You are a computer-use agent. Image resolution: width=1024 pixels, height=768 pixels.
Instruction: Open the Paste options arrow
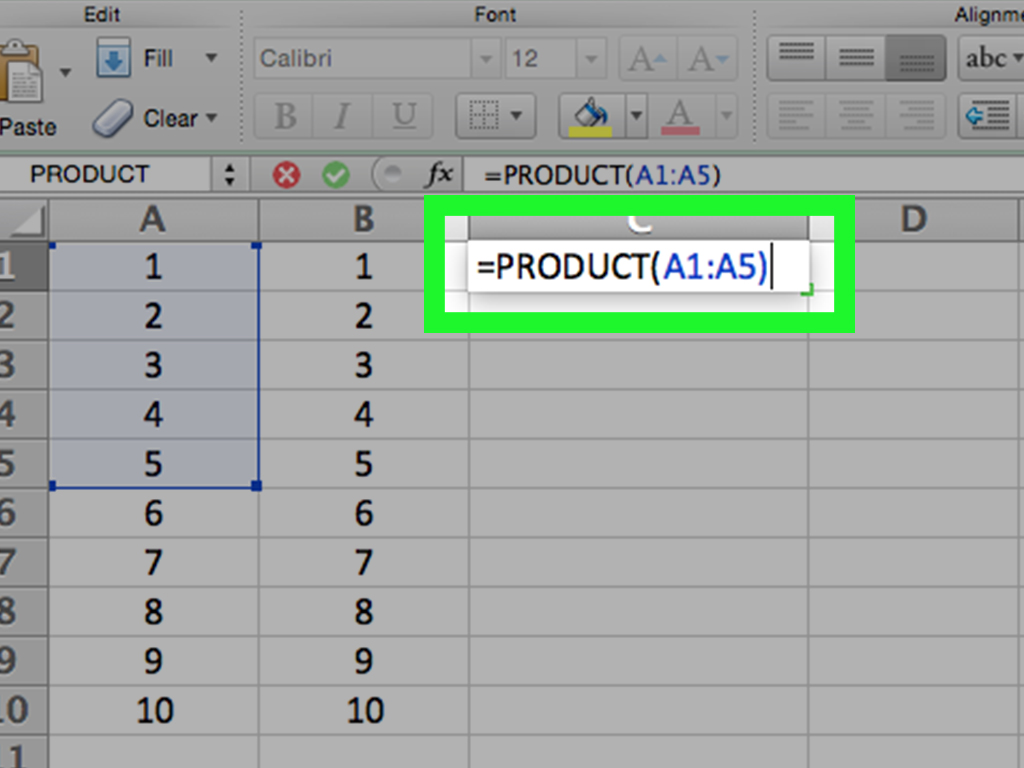click(x=65, y=72)
